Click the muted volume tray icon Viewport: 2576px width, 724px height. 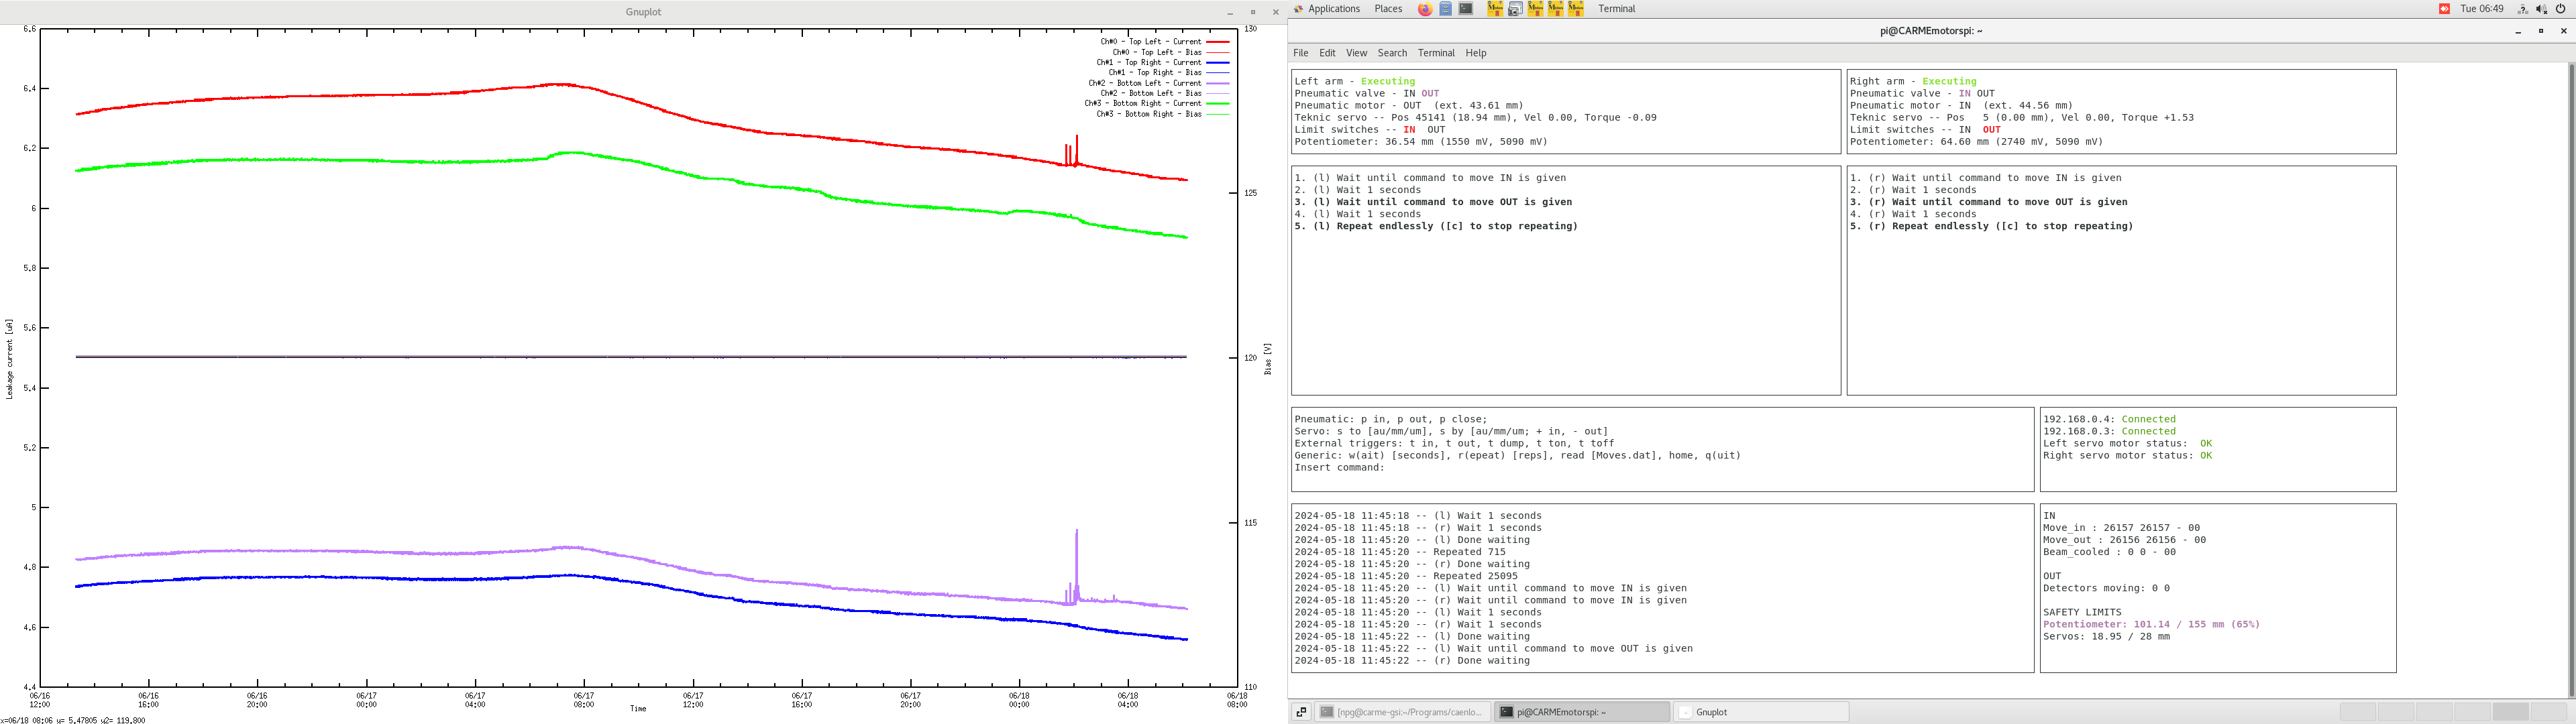pos(2542,9)
